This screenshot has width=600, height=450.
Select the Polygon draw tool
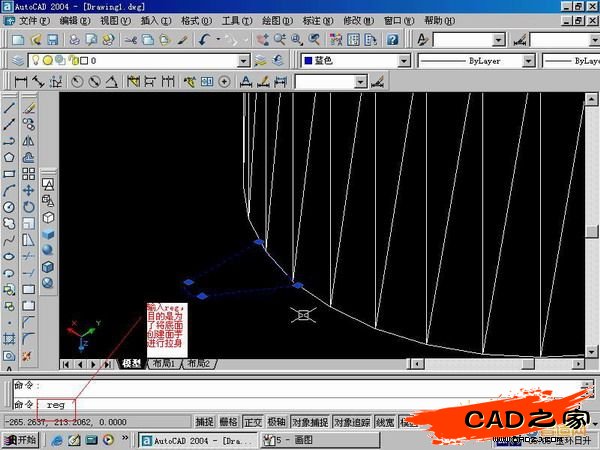[x=9, y=156]
